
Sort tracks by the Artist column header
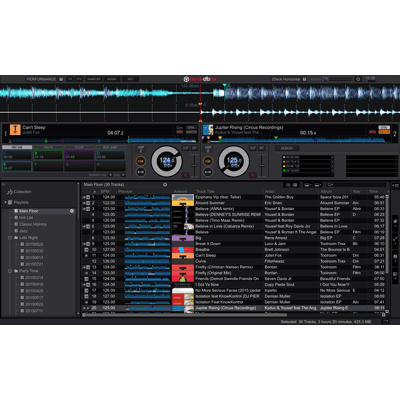click(269, 192)
